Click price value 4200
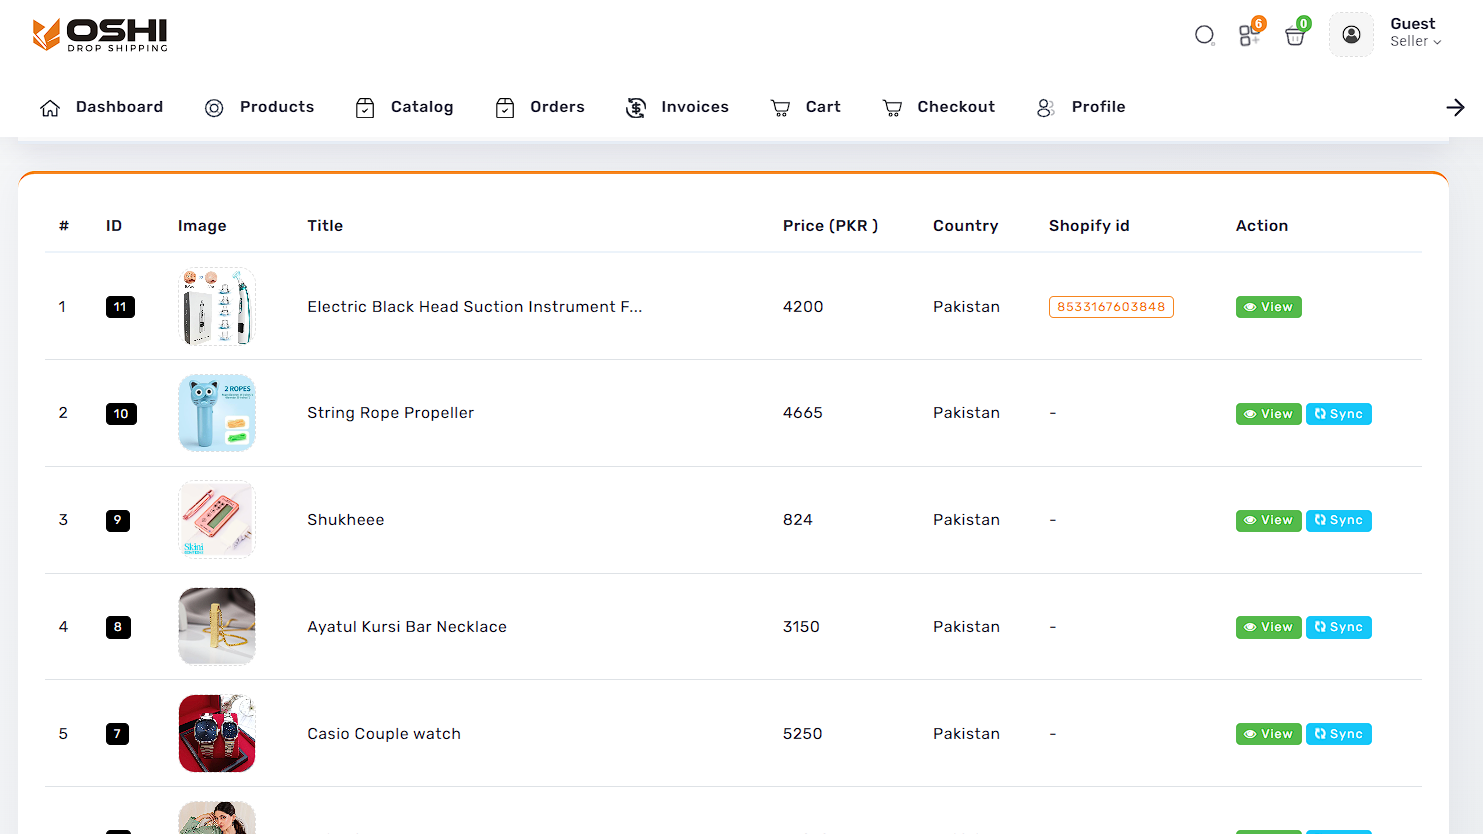 point(803,307)
